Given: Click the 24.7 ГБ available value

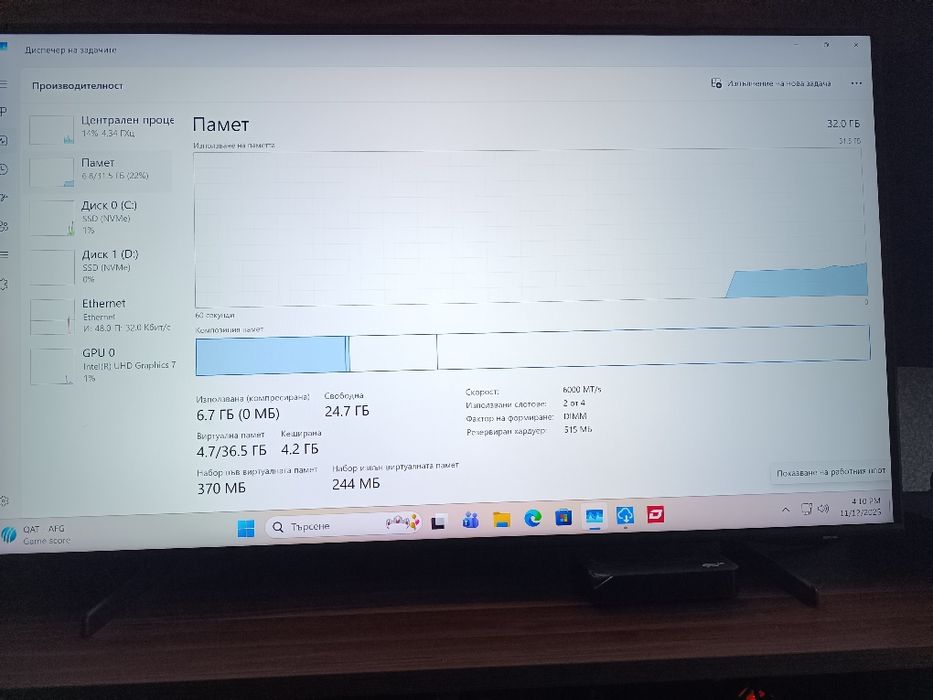Looking at the screenshot, I should click(347, 411).
